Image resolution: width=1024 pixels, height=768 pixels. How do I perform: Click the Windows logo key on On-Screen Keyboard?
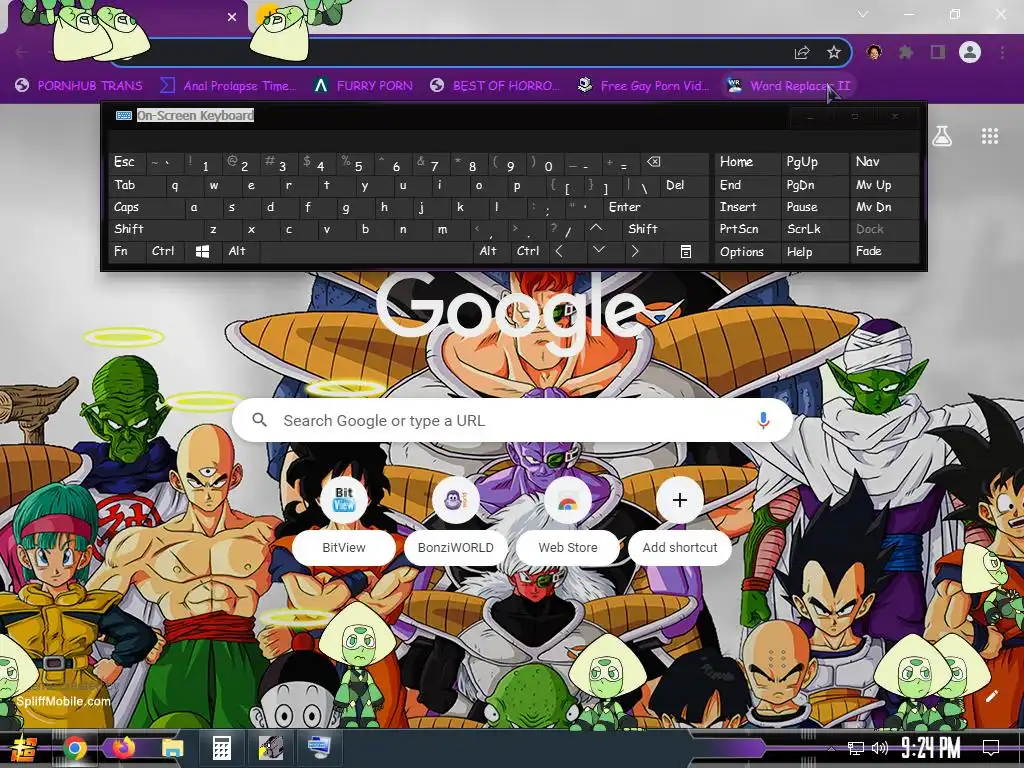pos(202,251)
